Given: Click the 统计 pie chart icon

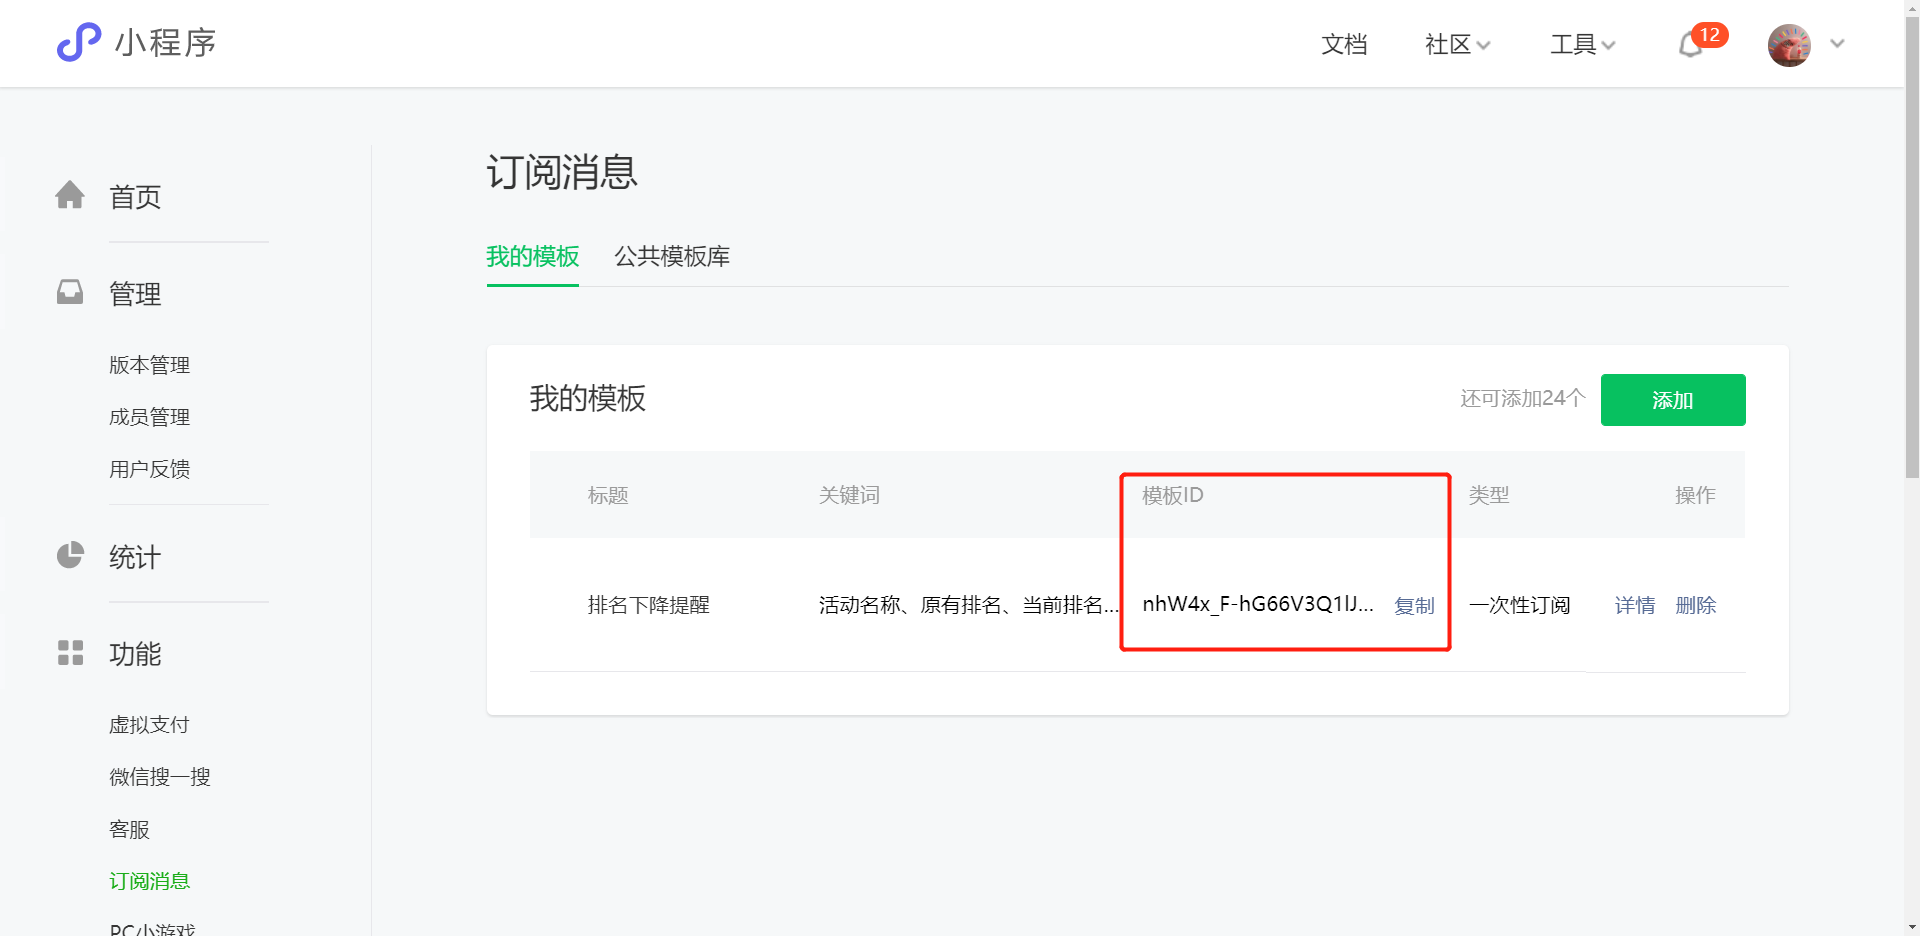Looking at the screenshot, I should click(x=70, y=555).
